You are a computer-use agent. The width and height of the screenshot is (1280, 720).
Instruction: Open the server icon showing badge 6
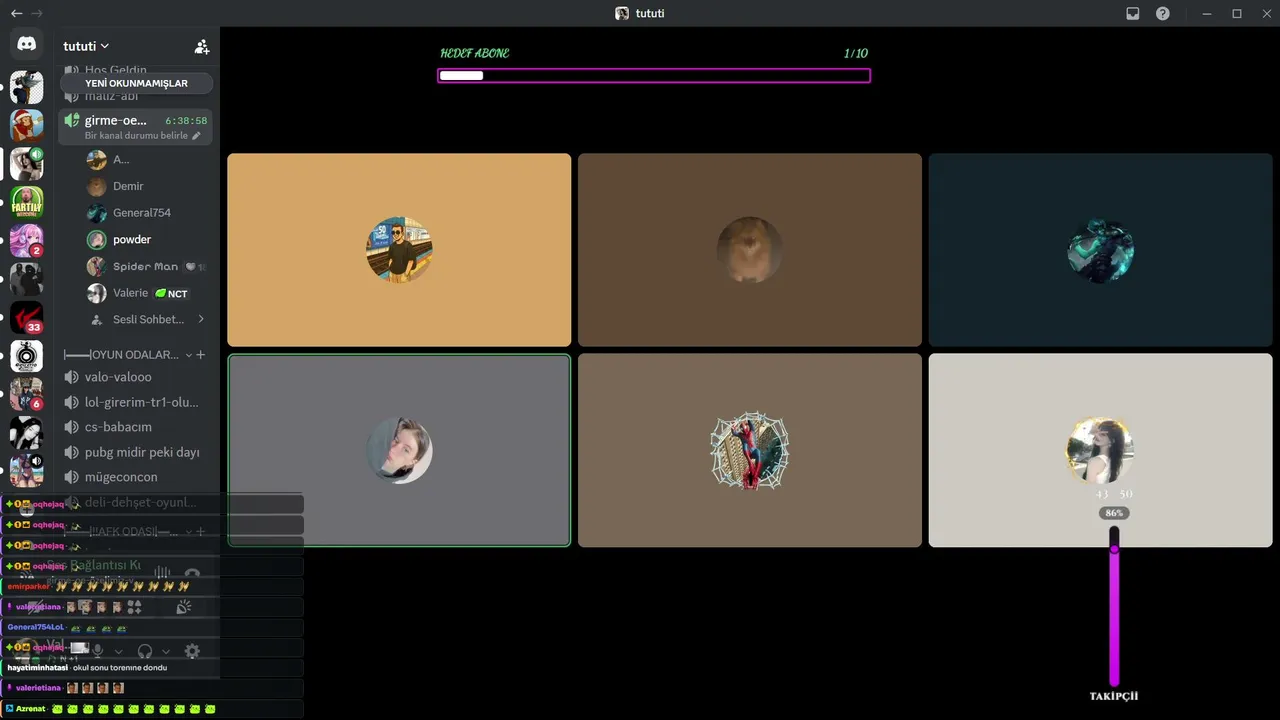click(27, 394)
